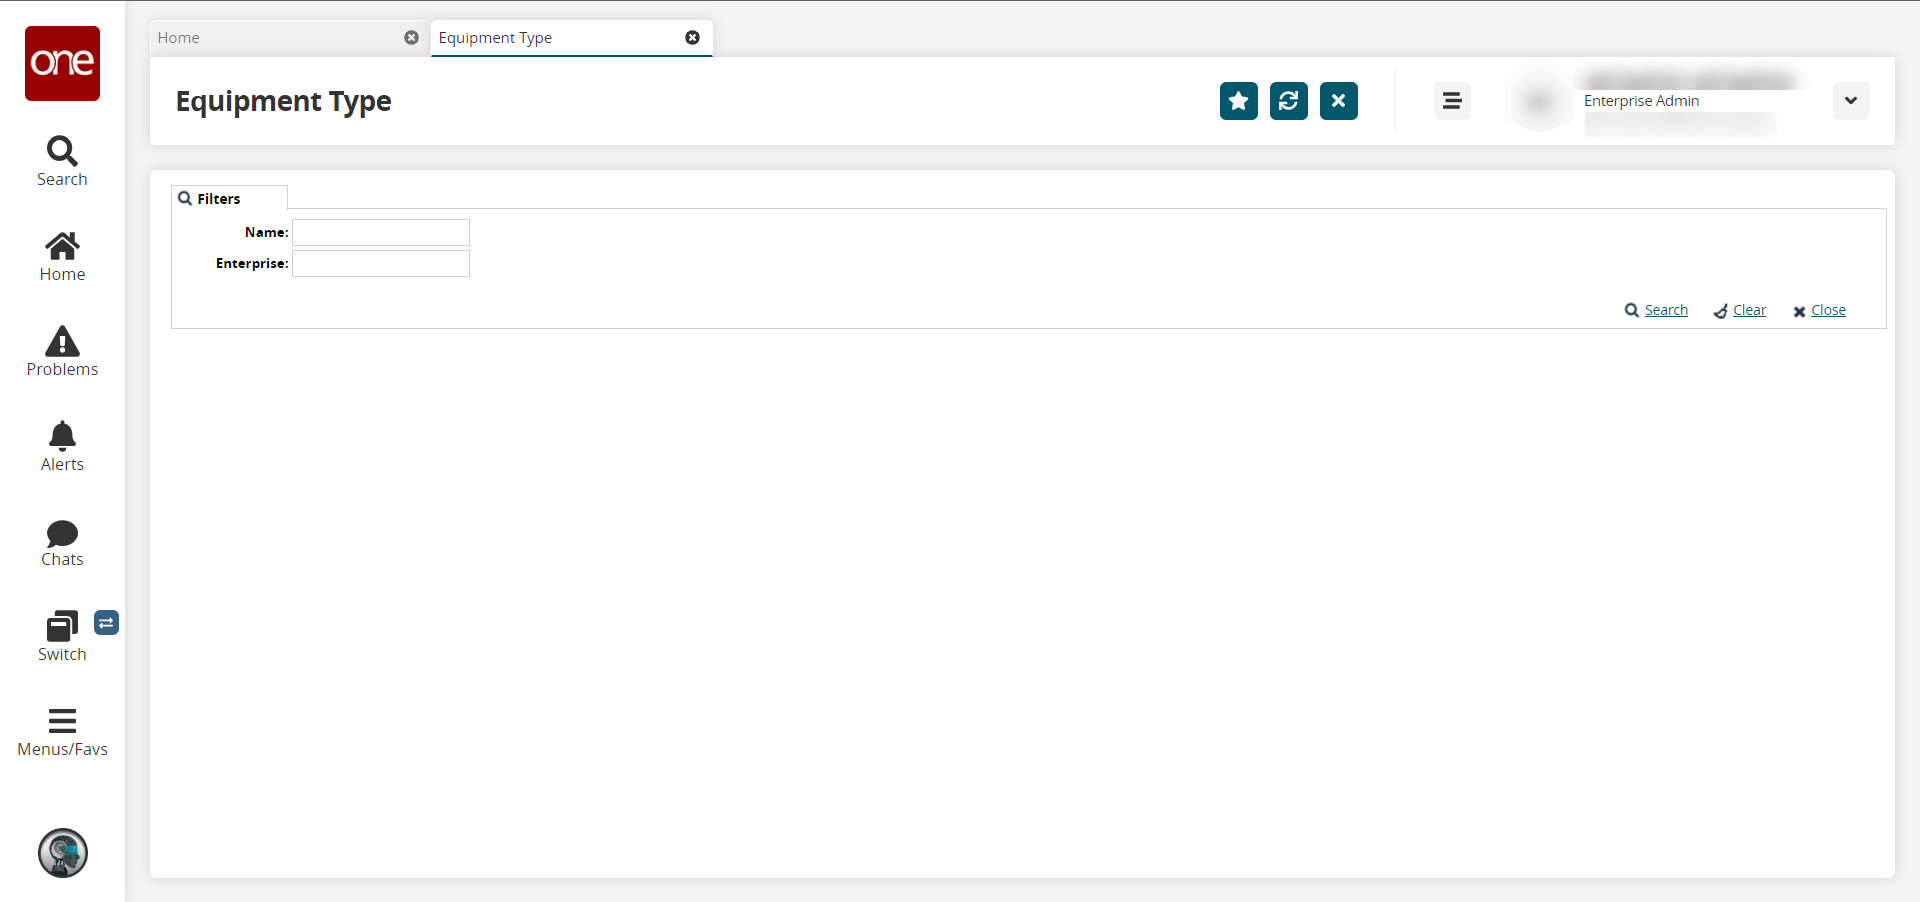Image resolution: width=1920 pixels, height=902 pixels.
Task: Close the Home tab
Action: tap(411, 38)
